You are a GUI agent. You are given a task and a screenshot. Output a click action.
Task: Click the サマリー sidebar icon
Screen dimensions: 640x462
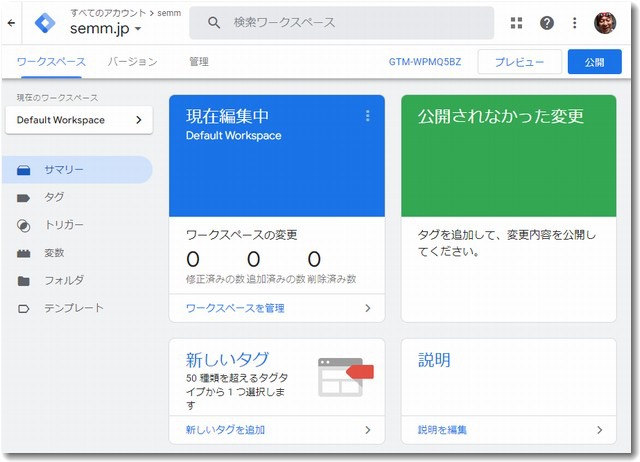pos(24,170)
